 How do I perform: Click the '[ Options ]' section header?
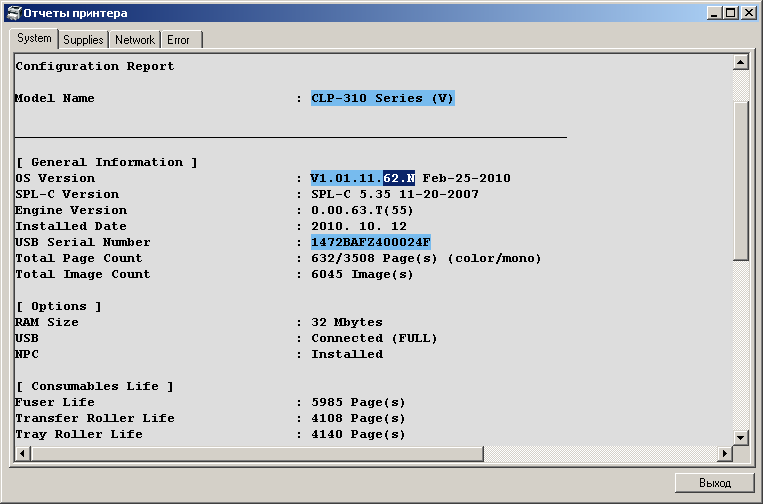tap(58, 306)
